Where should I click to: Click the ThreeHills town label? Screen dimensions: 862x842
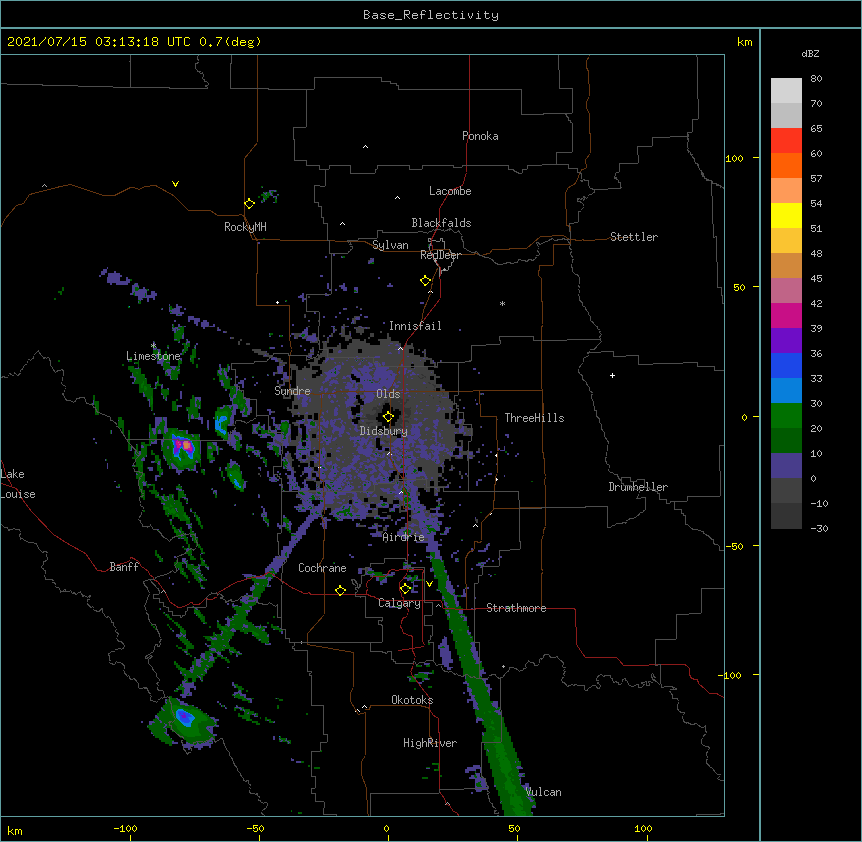534,418
